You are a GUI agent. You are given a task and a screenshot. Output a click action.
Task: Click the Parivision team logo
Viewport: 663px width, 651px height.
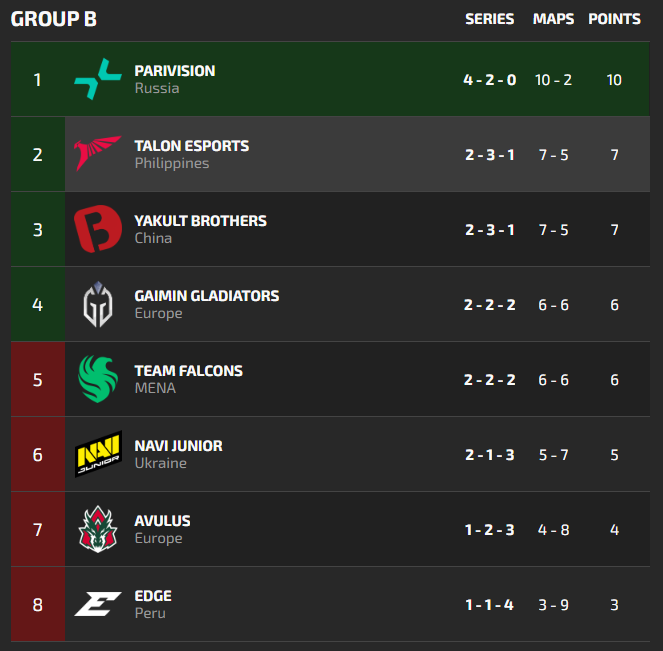coord(98,79)
